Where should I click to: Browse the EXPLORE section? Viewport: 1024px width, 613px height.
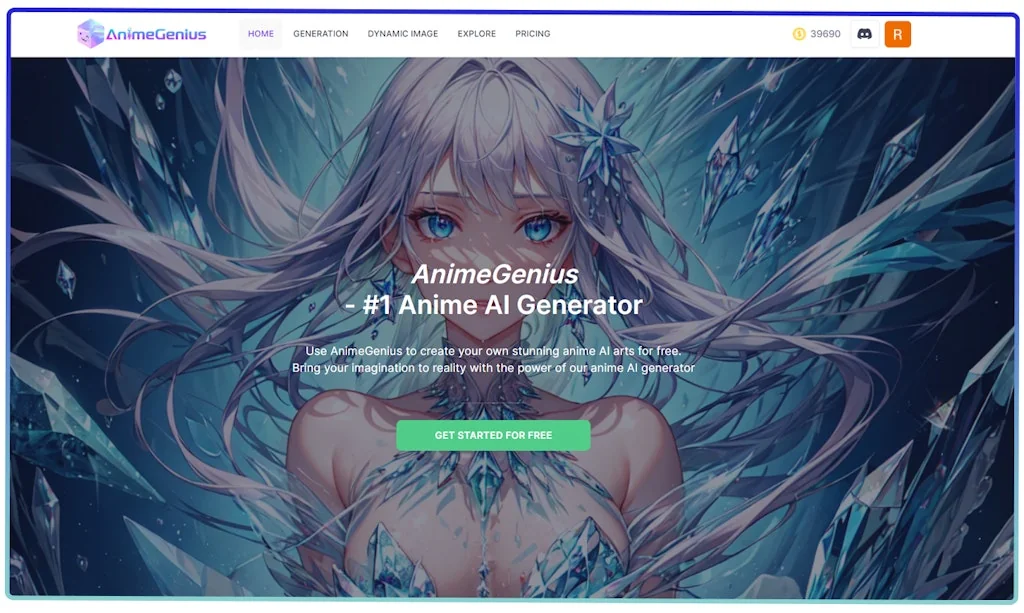[x=476, y=33]
